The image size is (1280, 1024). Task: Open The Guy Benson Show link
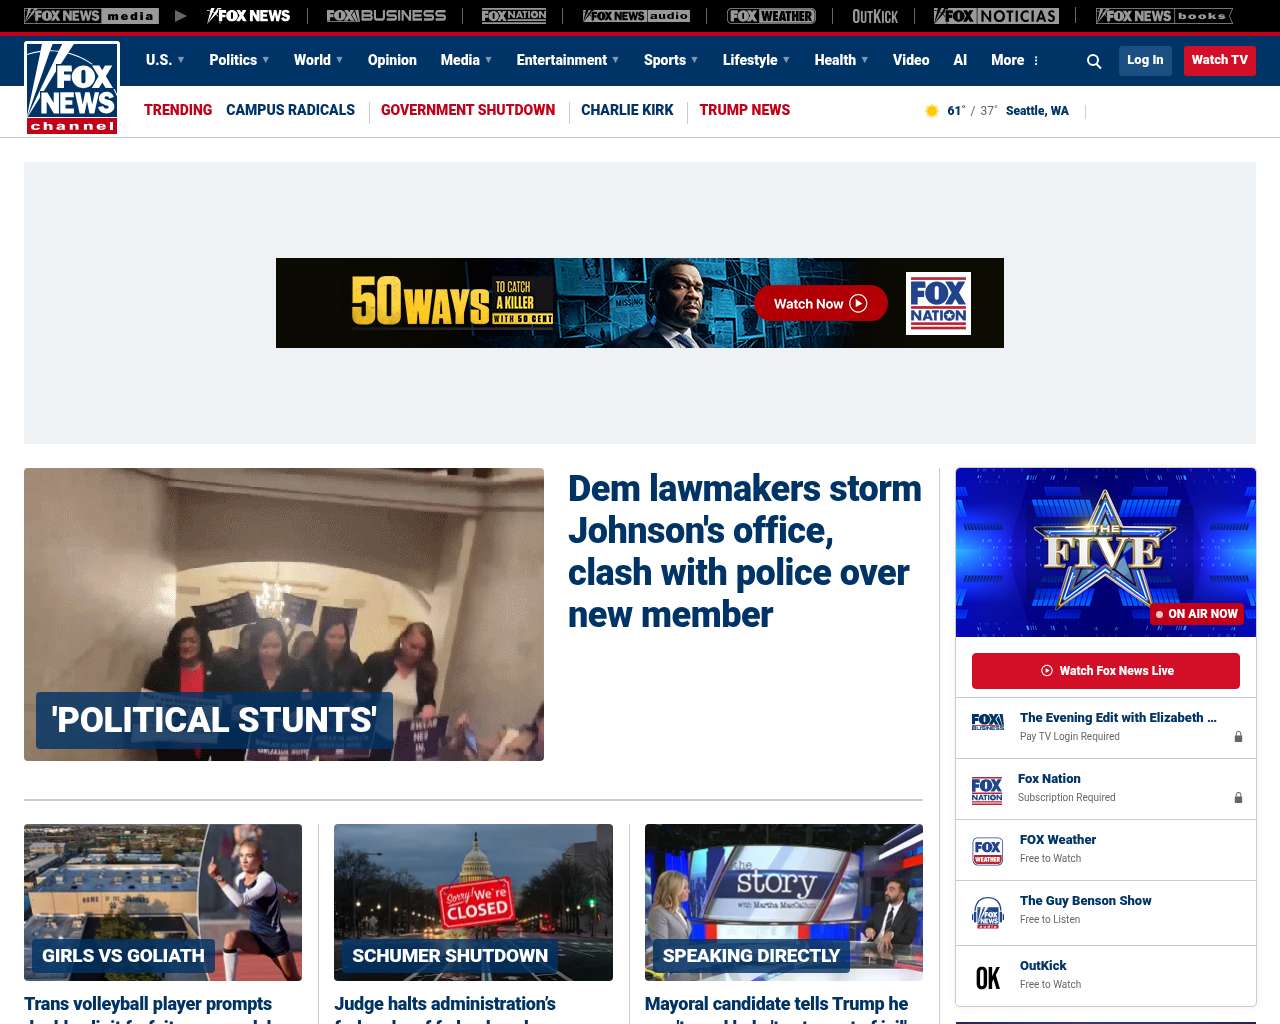(x=1086, y=901)
